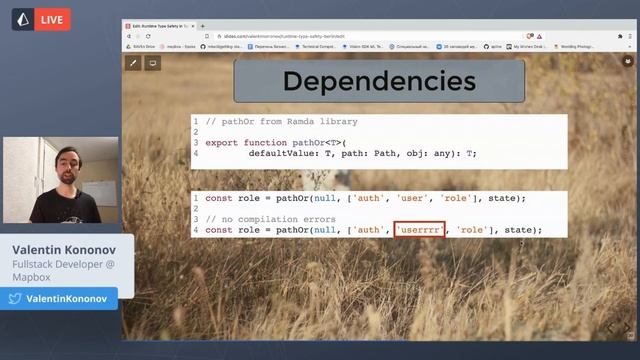Viewport: 640px width, 360px height.
Task: Click the avatar icon at slide top right
Action: [x=627, y=61]
